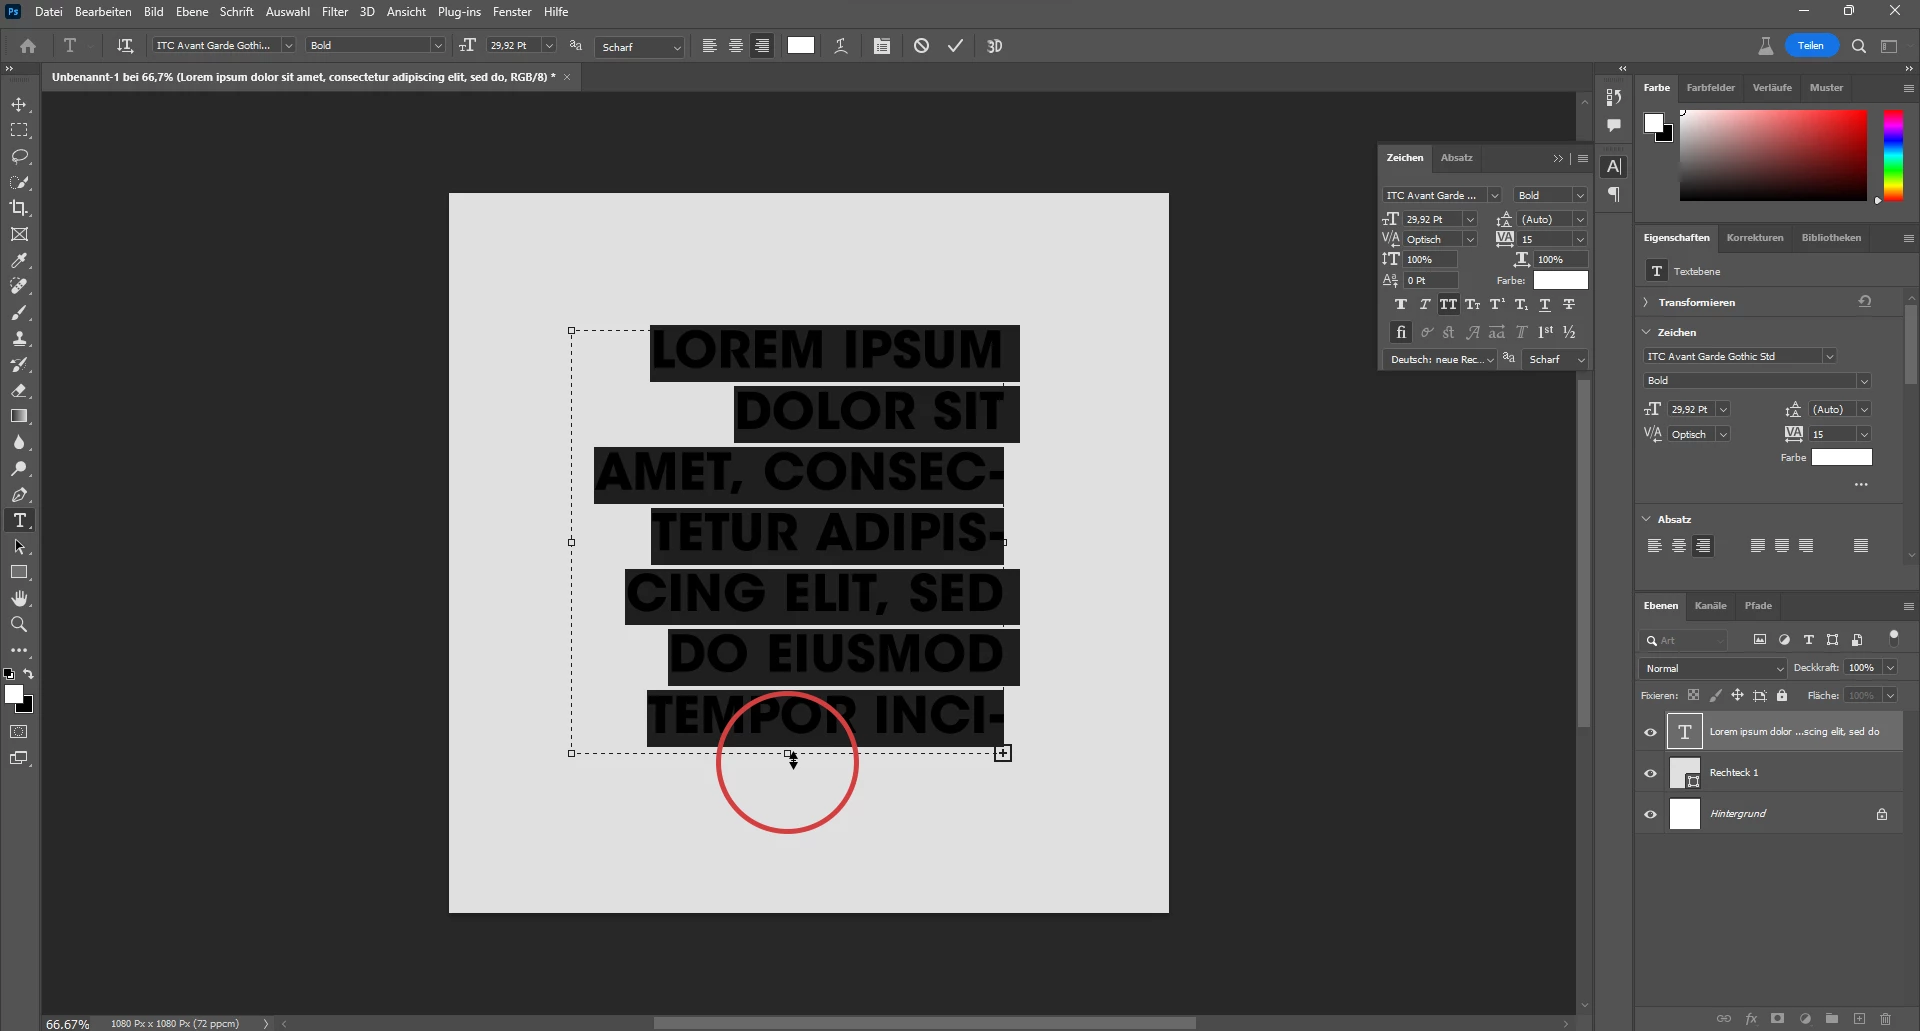The width and height of the screenshot is (1920, 1031).
Task: Select the Path Selection tool
Action: [19, 547]
